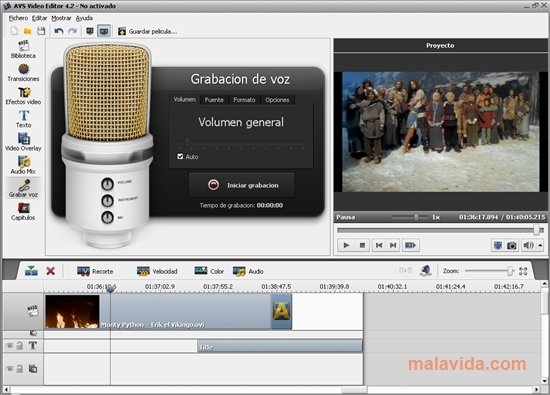Click the timeline playhead marker
Viewport: 550px width, 395px height.
coord(110,289)
